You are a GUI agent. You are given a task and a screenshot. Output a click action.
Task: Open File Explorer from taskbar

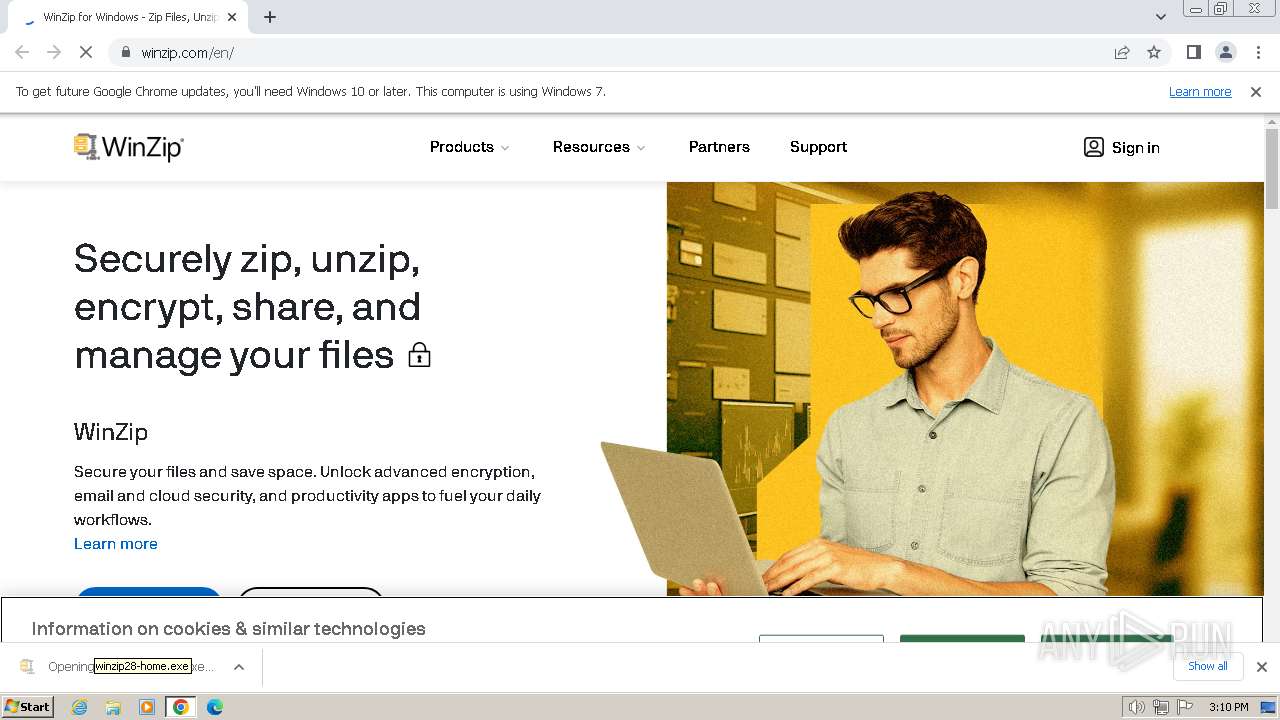pyautogui.click(x=113, y=707)
